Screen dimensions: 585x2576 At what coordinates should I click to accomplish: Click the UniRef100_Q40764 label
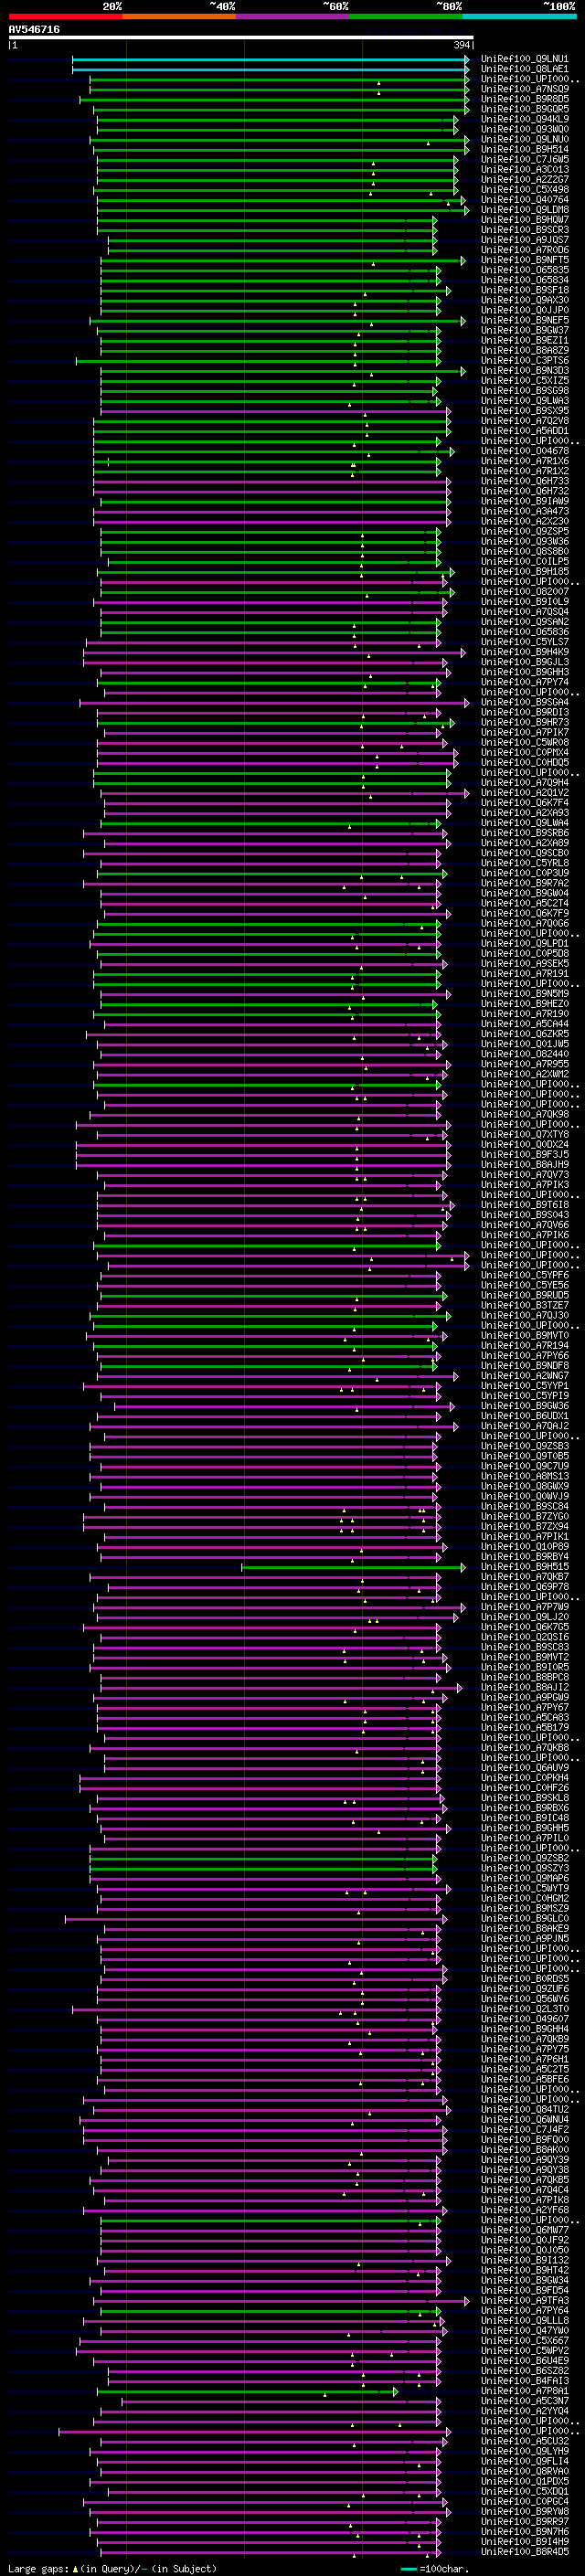pyautogui.click(x=525, y=200)
